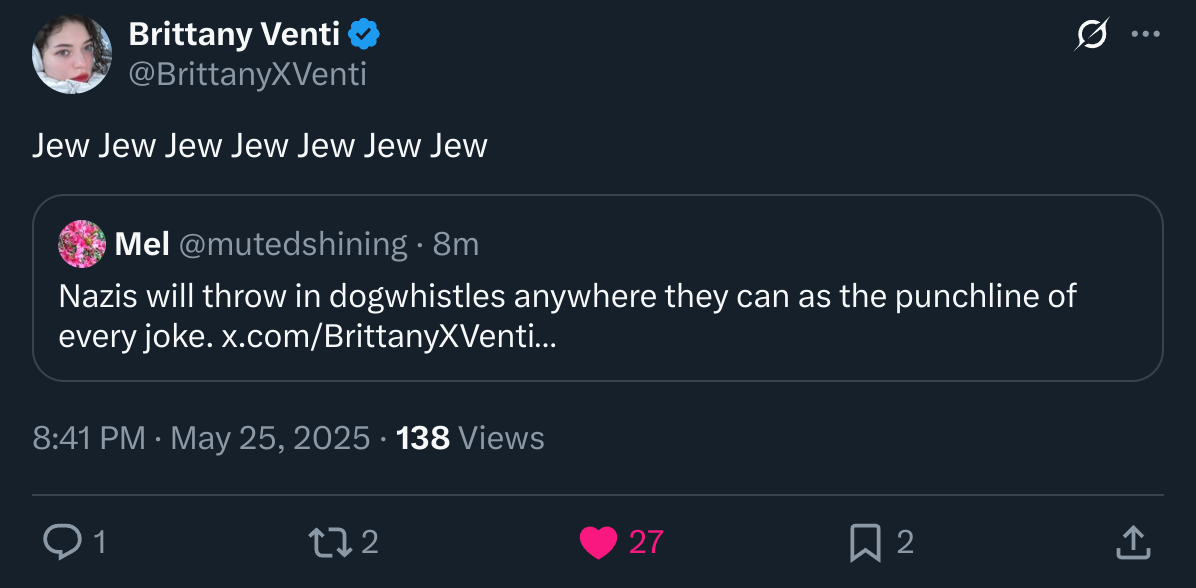Click the repost arrows icon

pyautogui.click(x=330, y=542)
